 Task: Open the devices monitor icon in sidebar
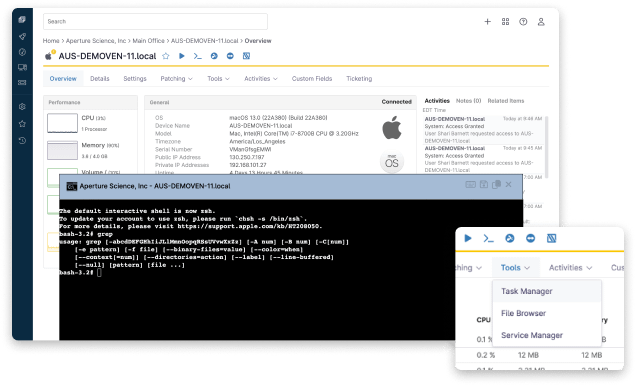click(22, 67)
